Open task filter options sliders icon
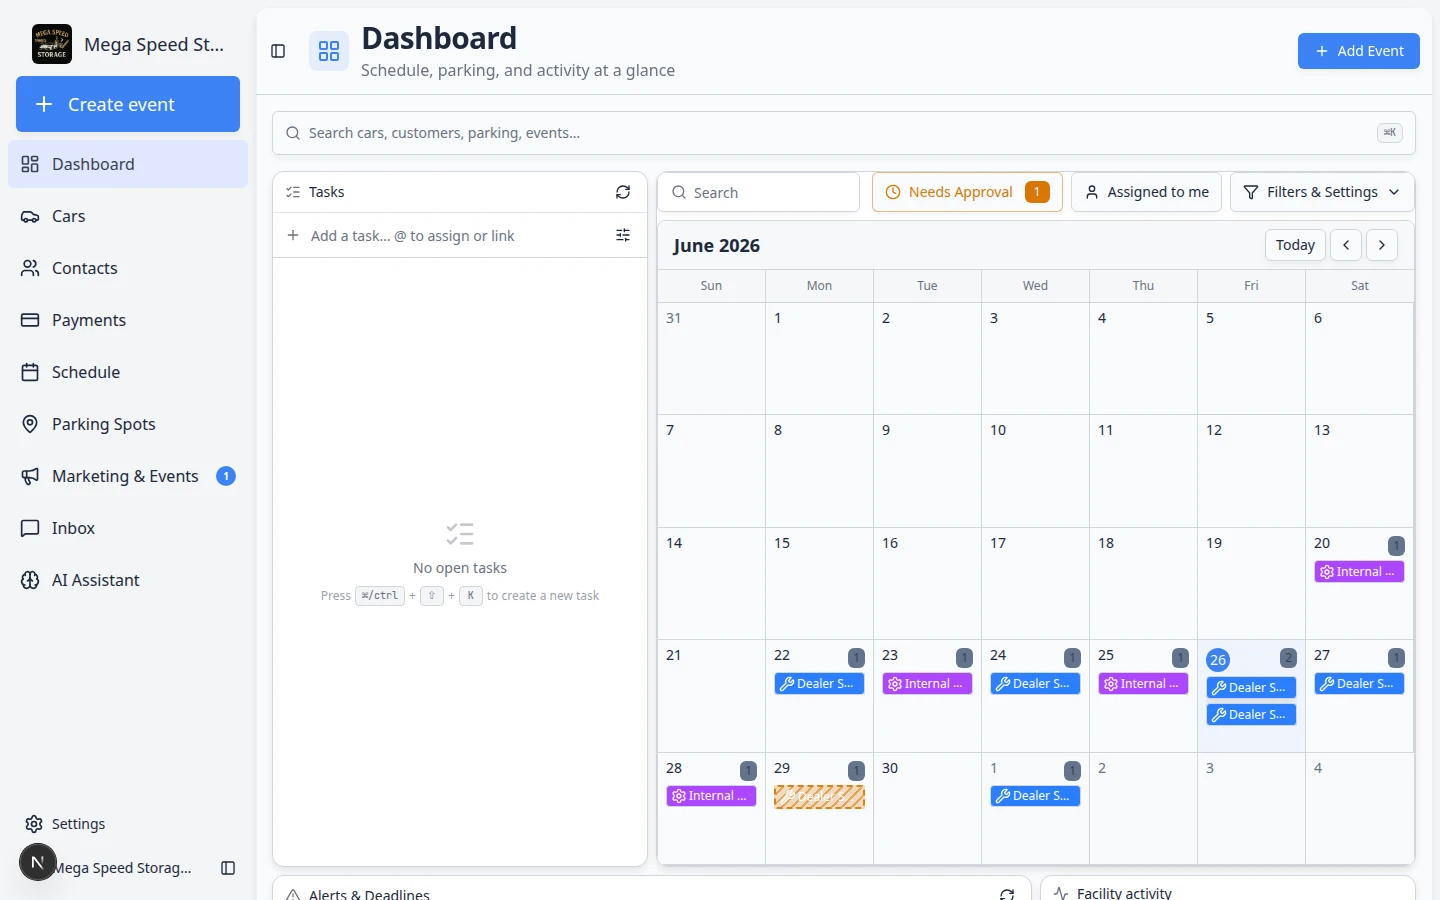The image size is (1440, 900). [x=623, y=235]
